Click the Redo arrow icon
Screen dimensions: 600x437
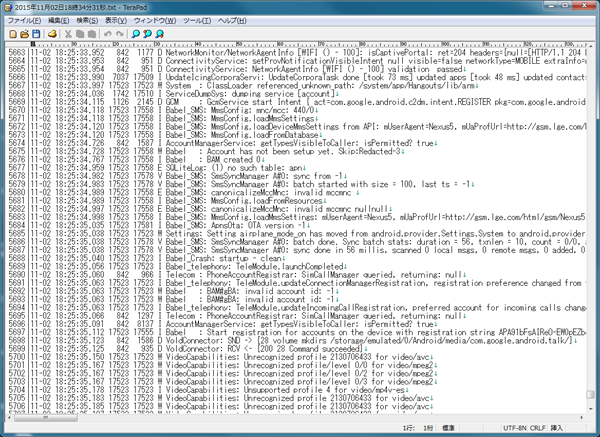(120, 34)
